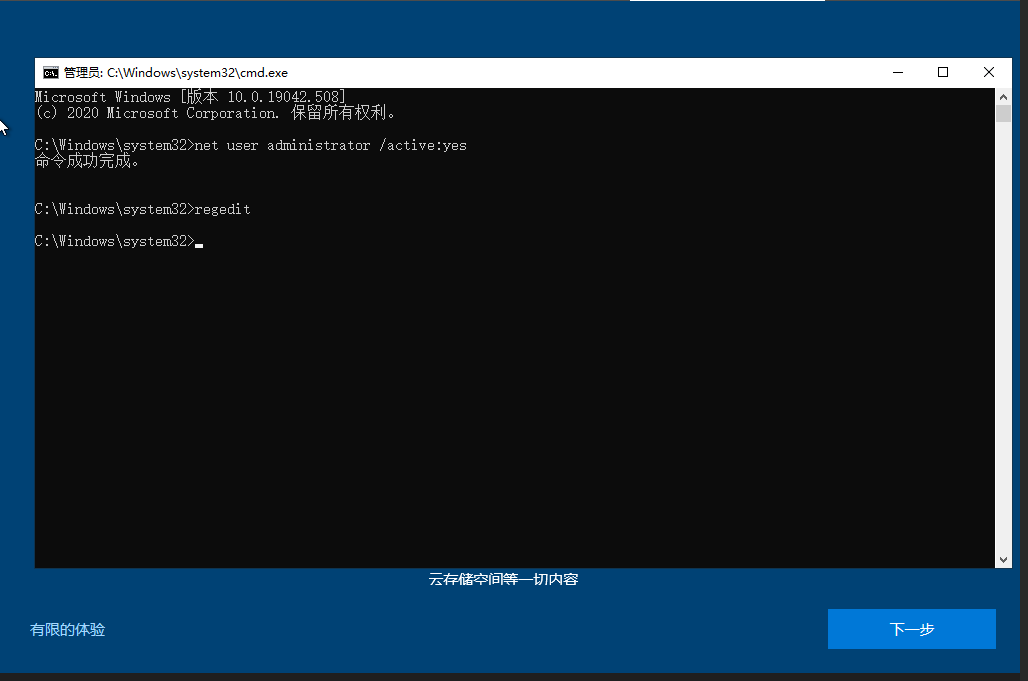Click the console vertical scrollbar thumb

coord(1003,113)
